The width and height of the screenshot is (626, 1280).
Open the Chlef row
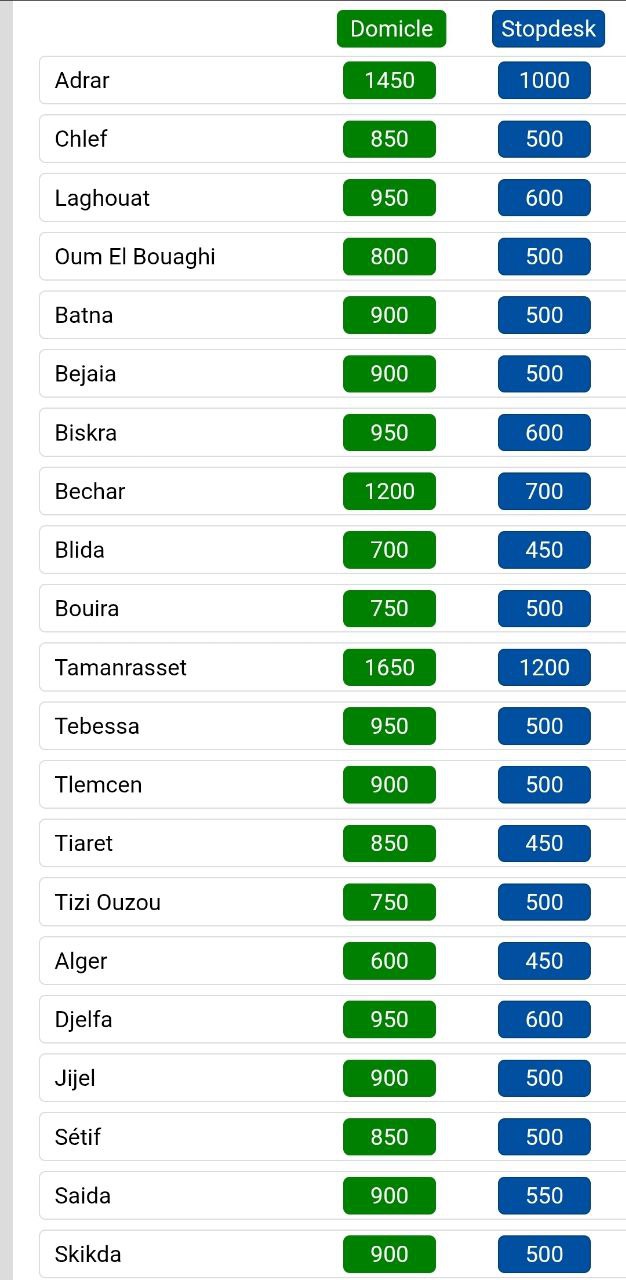click(x=332, y=139)
